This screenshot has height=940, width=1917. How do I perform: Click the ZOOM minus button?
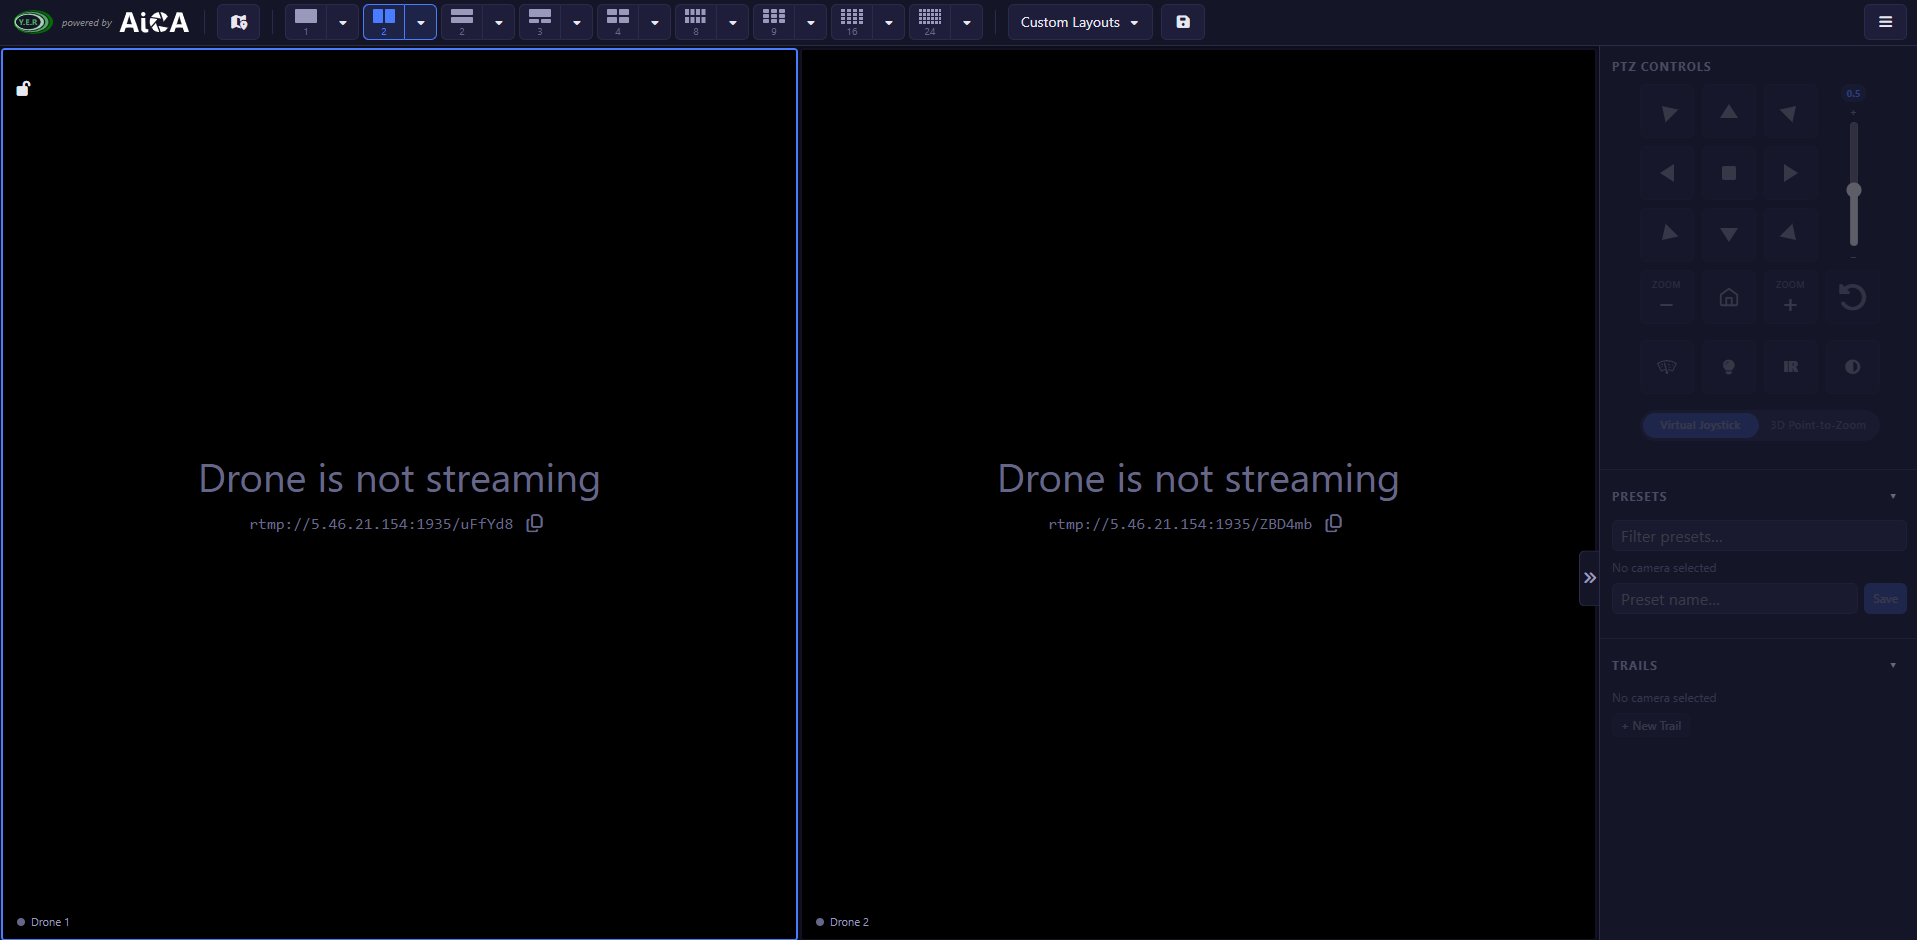pyautogui.click(x=1666, y=297)
